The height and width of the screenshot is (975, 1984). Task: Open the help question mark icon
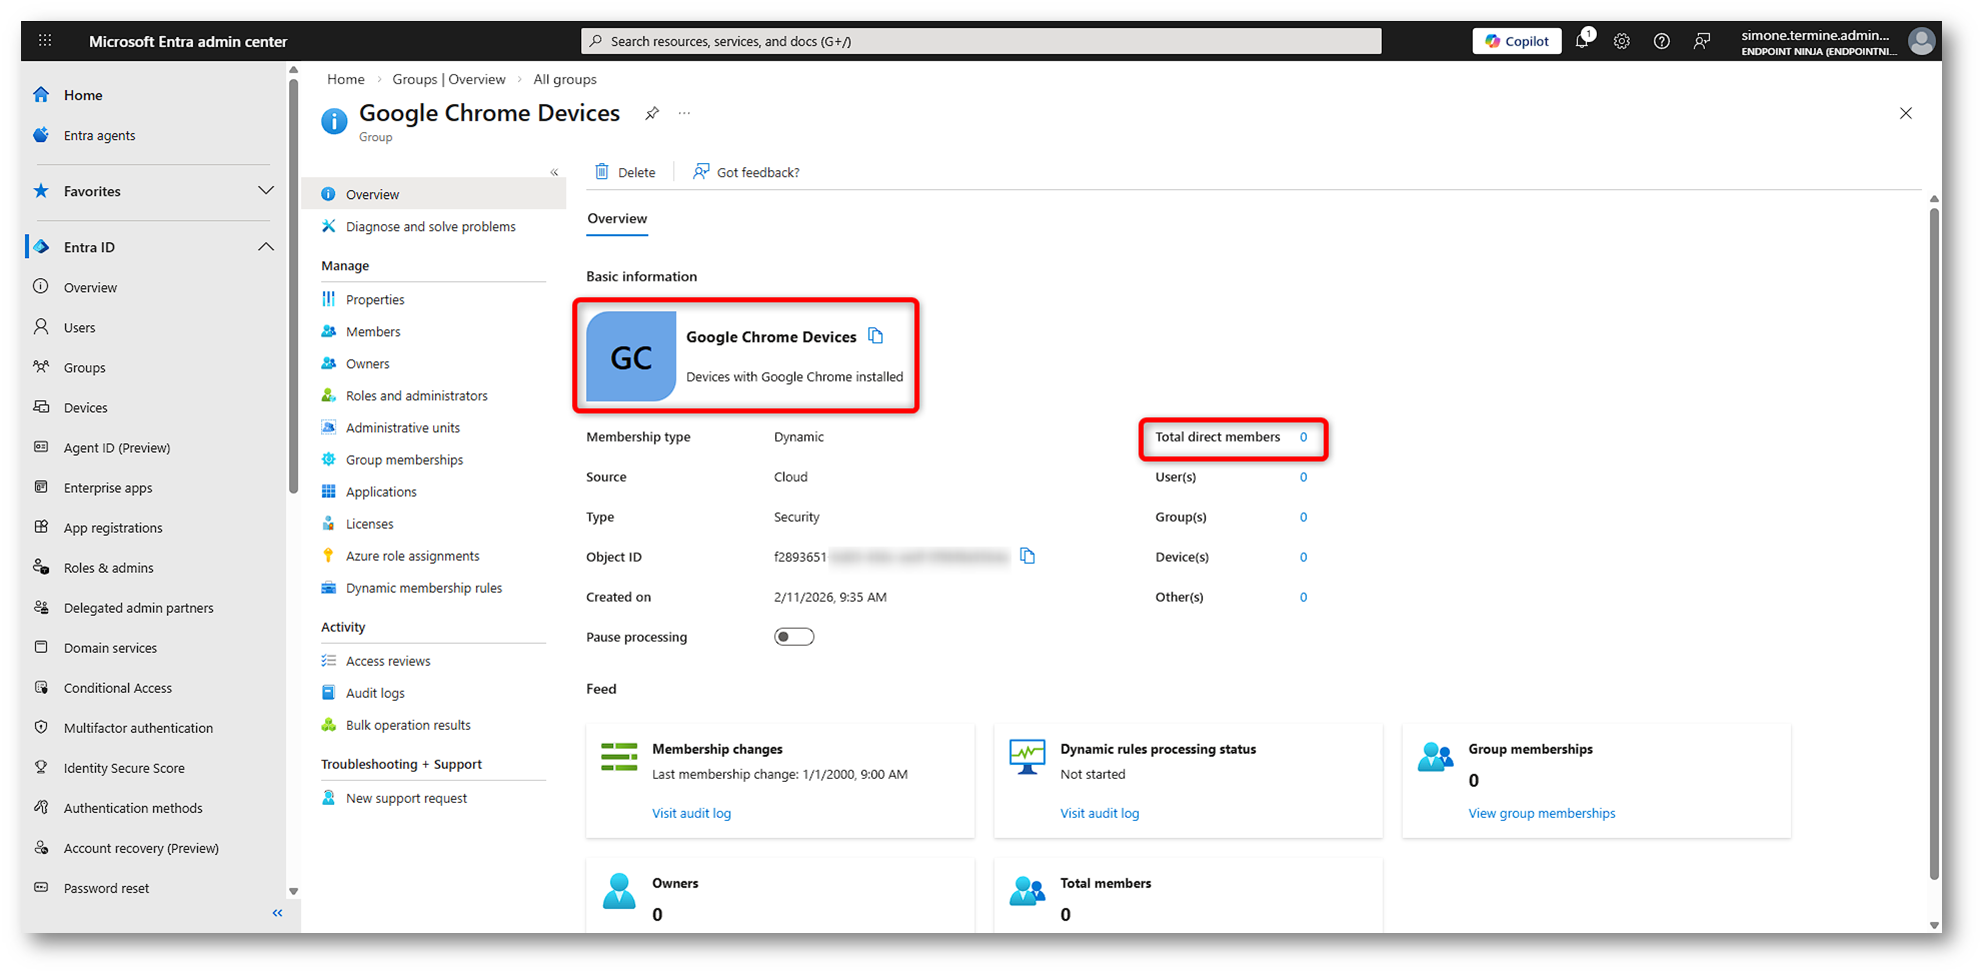(1662, 41)
